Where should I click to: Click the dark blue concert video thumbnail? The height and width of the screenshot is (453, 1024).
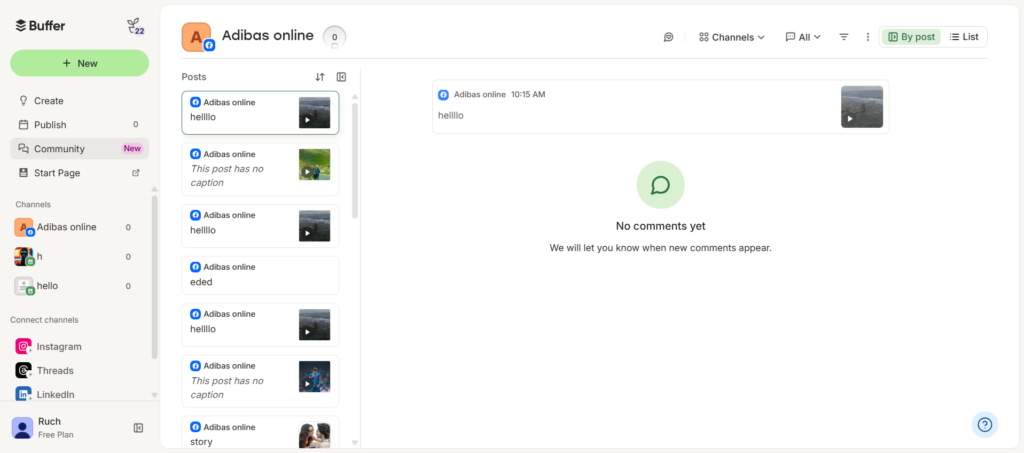314,377
